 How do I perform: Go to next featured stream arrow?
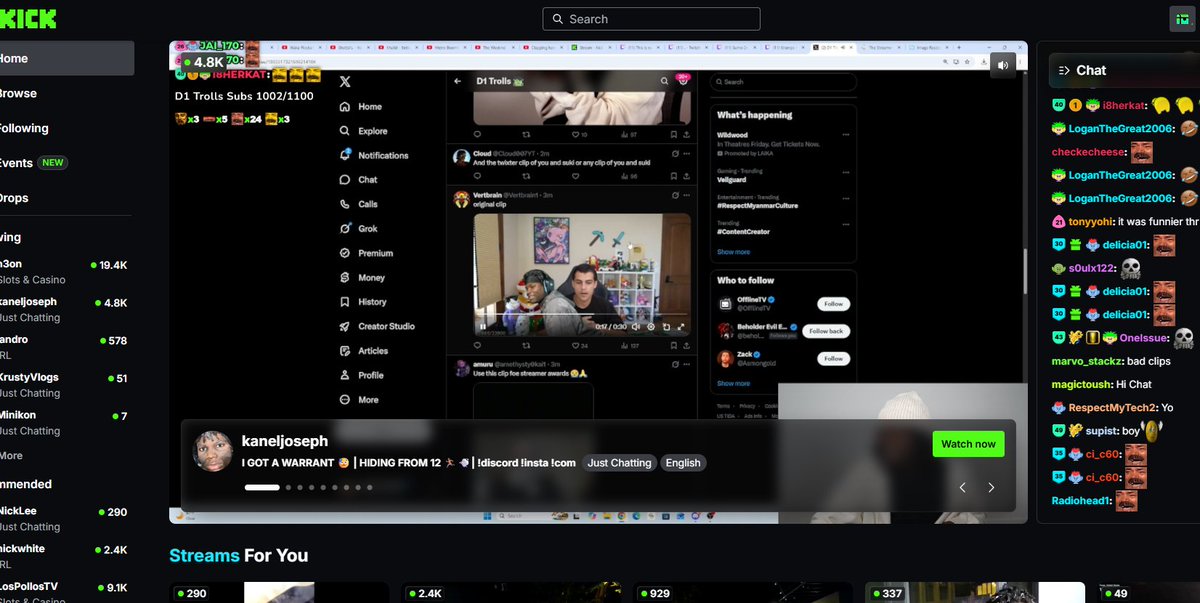pyautogui.click(x=991, y=488)
